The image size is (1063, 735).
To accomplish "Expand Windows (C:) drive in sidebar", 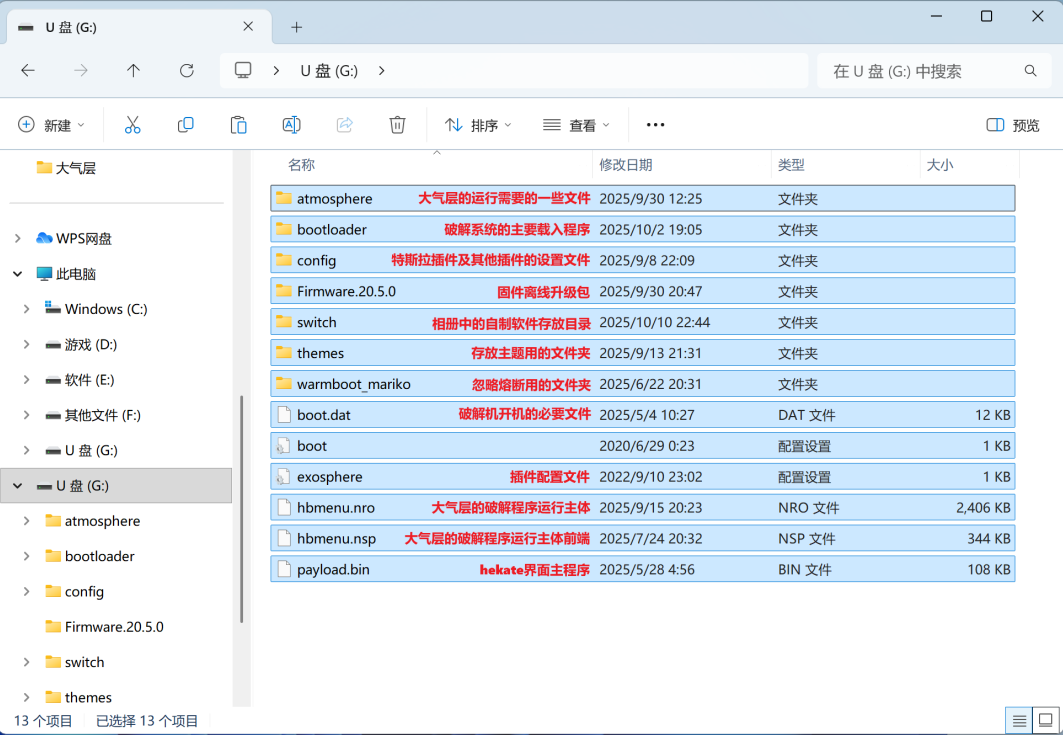I will [x=26, y=309].
